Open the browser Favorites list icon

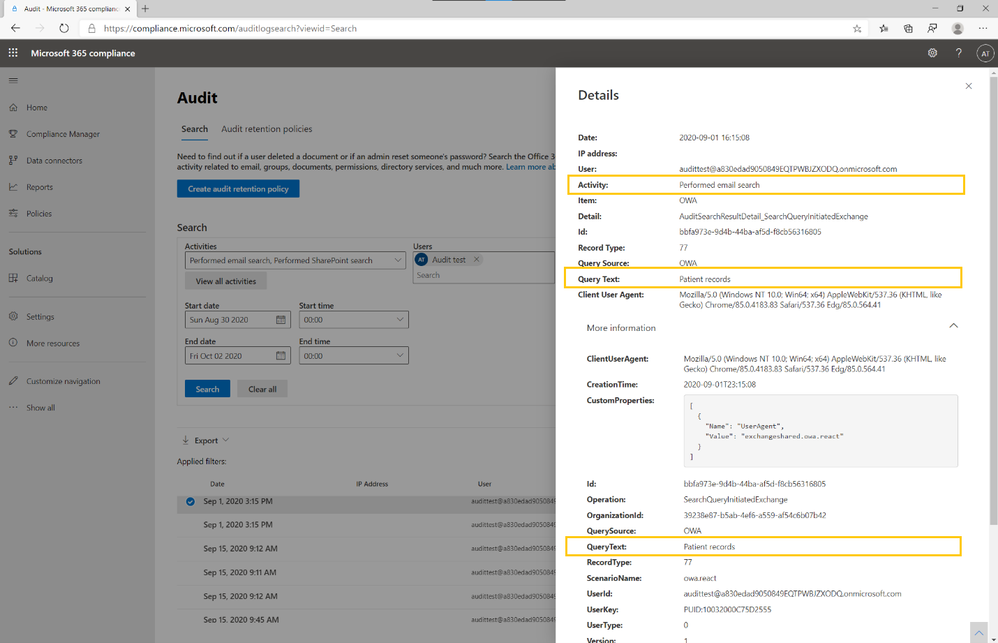(x=884, y=29)
